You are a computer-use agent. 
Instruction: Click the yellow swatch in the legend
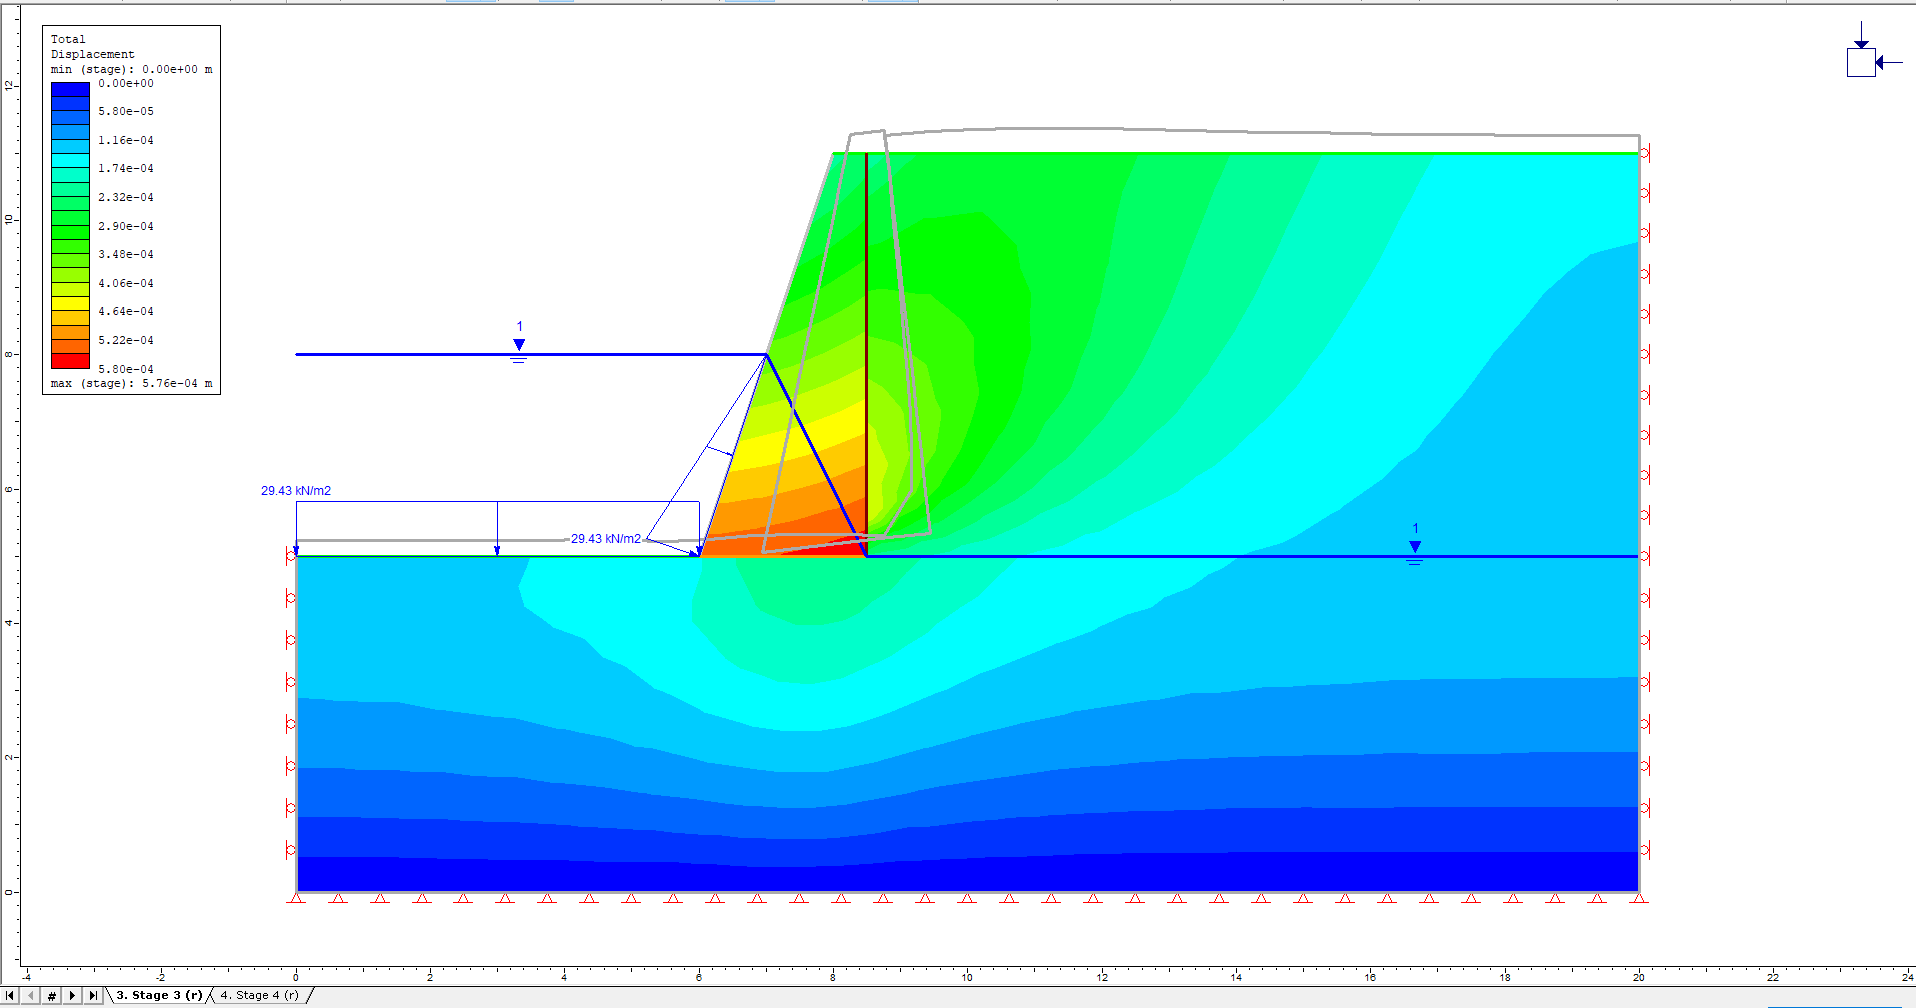70,303
